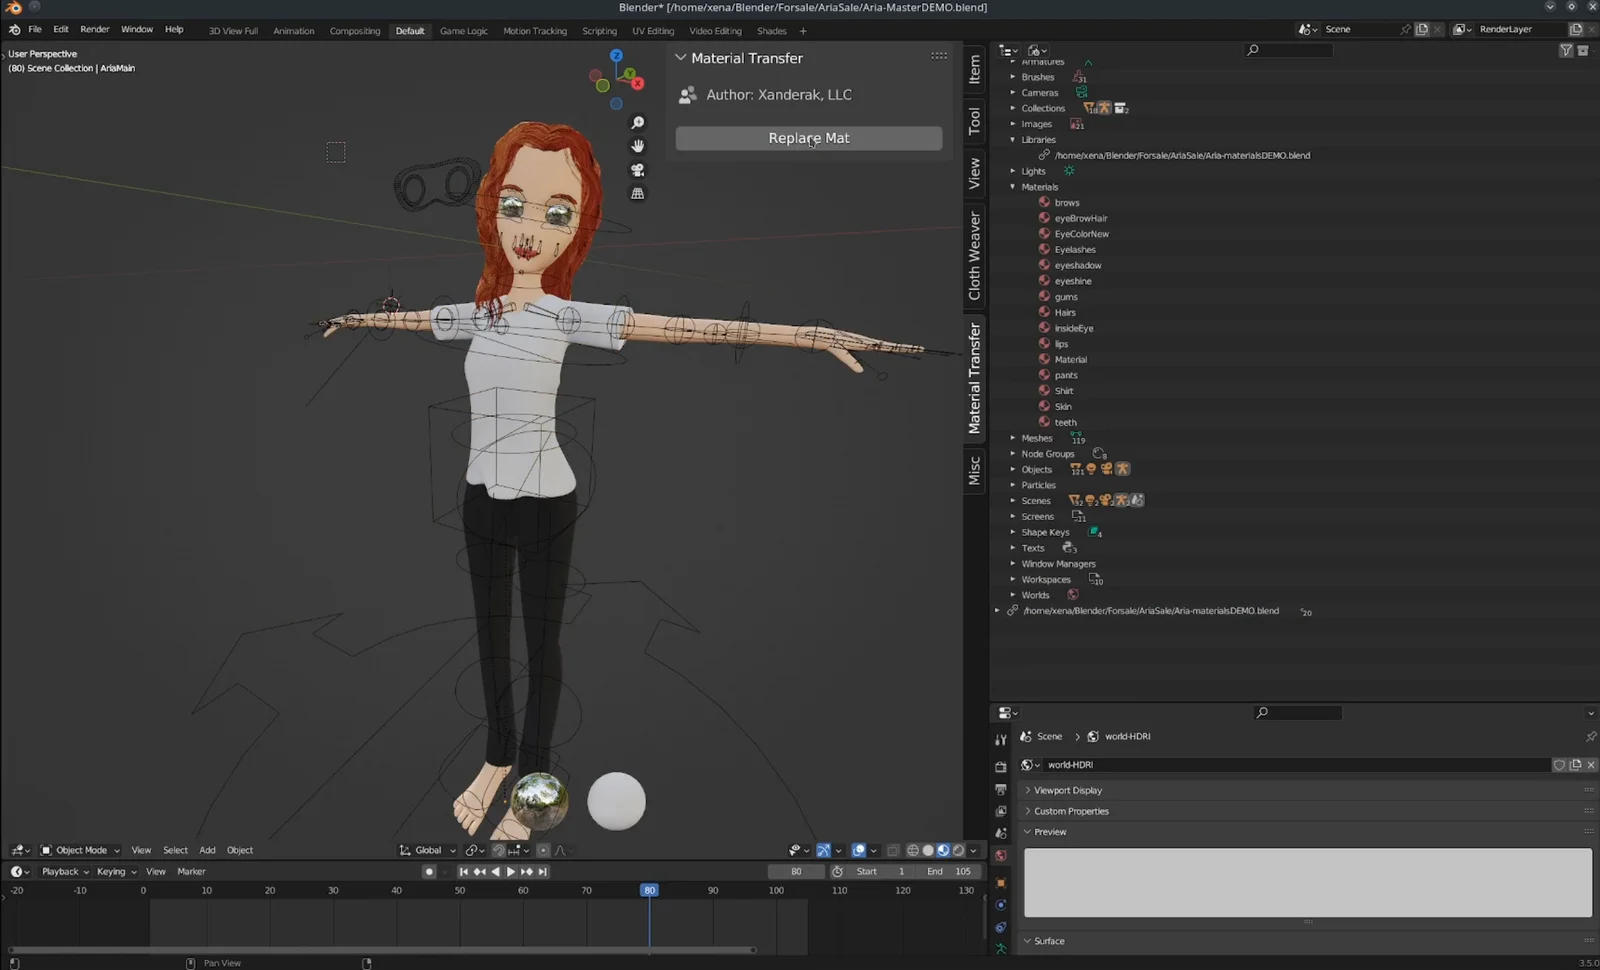The width and height of the screenshot is (1600, 970).
Task: Select the Solid viewport shading mode
Action: pos(927,850)
